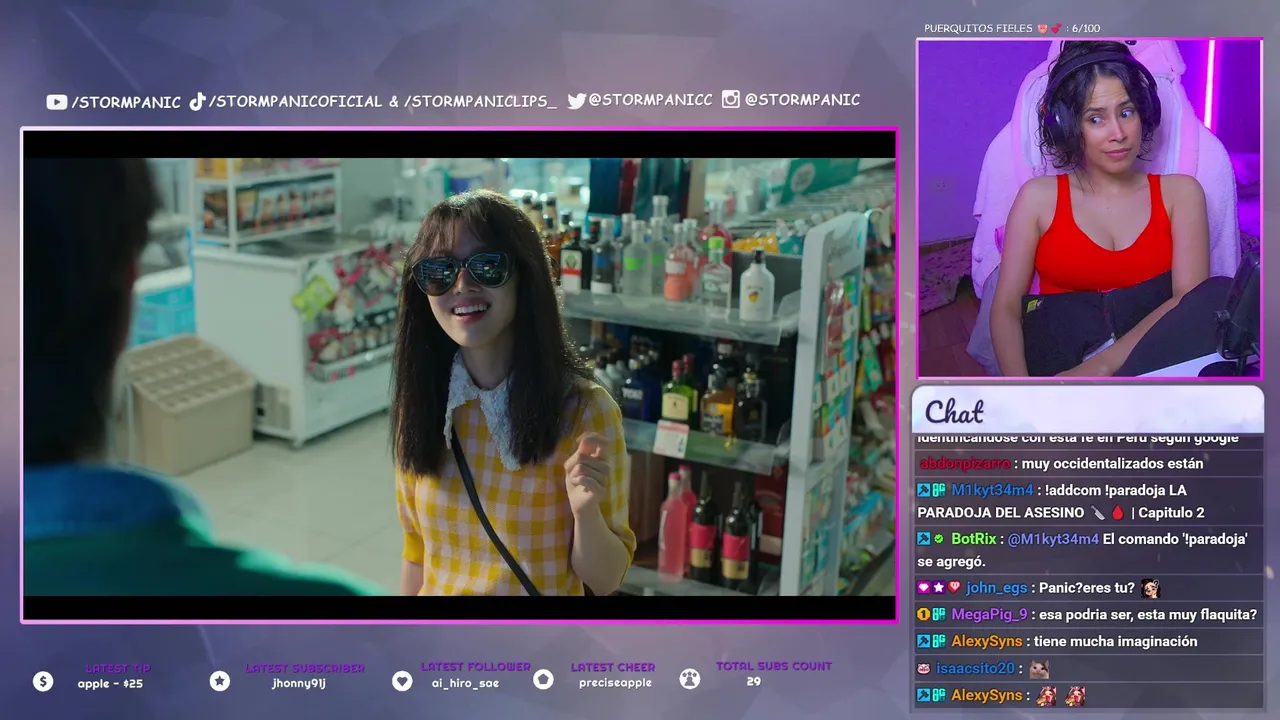The image size is (1280, 720).
Task: Click the blood drop emoji before 'Capitulo 2'
Action: [x=1117, y=513]
